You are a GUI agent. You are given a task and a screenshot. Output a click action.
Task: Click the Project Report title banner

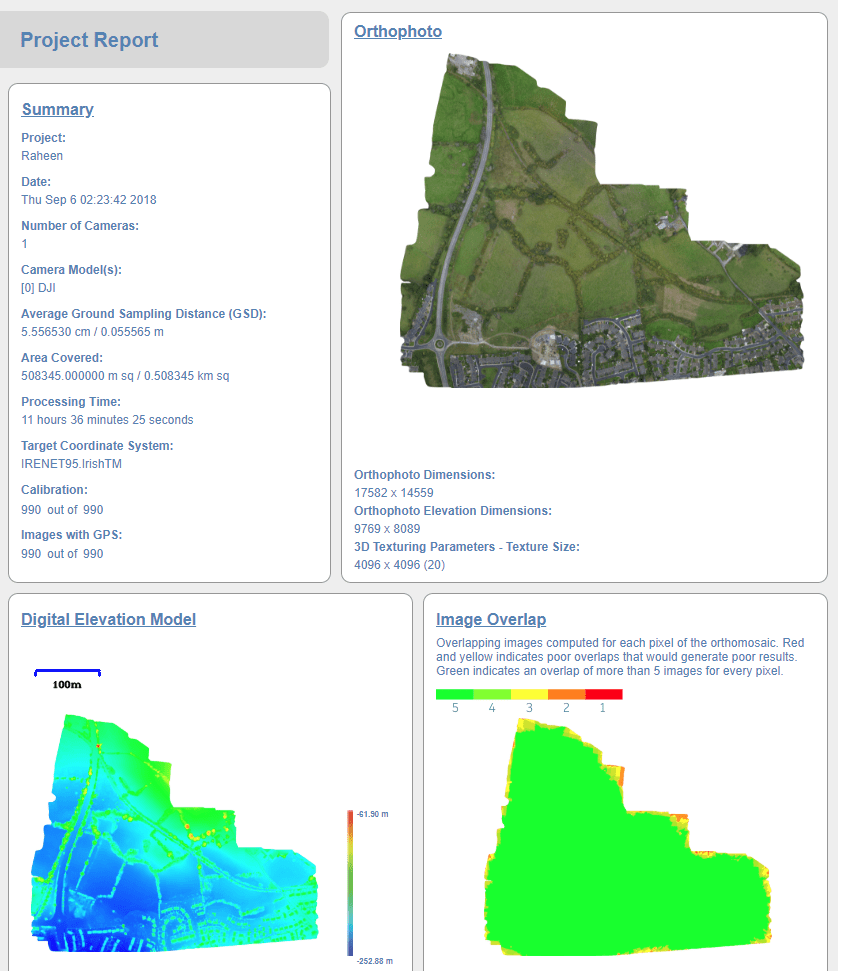[87, 39]
